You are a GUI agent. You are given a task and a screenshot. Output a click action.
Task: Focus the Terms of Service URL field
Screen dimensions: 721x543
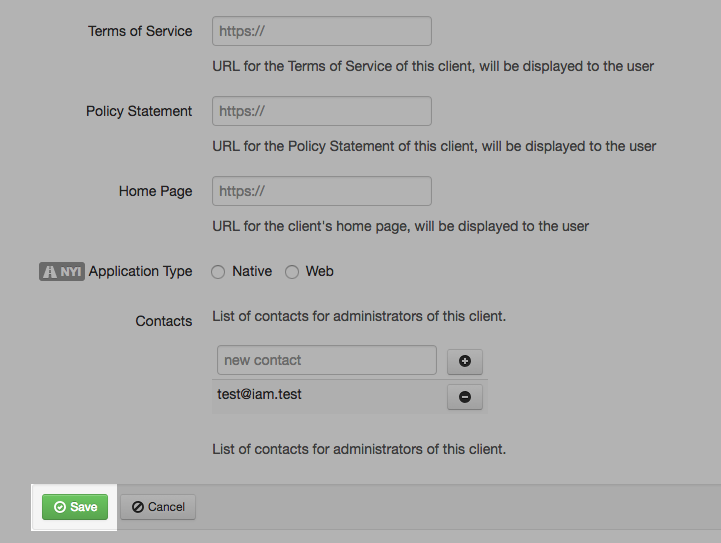tap(321, 31)
